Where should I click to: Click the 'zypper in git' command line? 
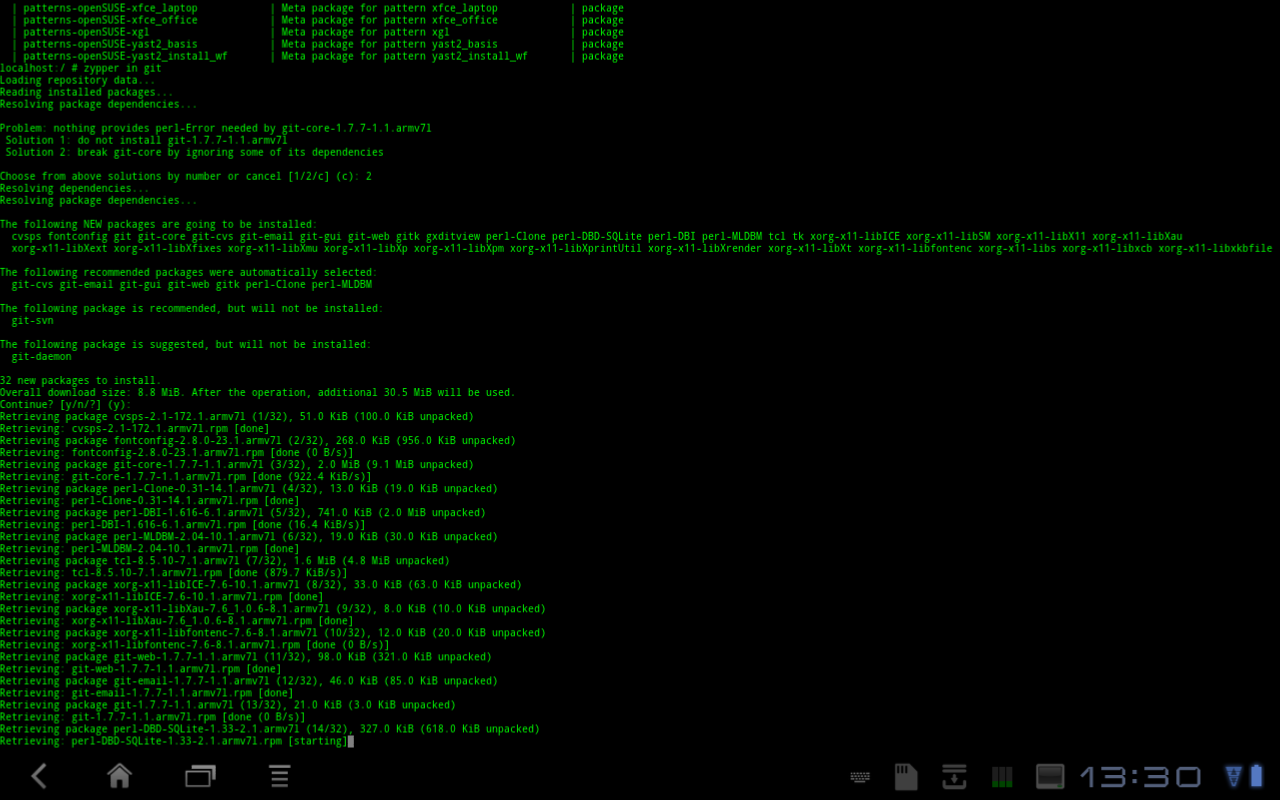click(x=80, y=68)
